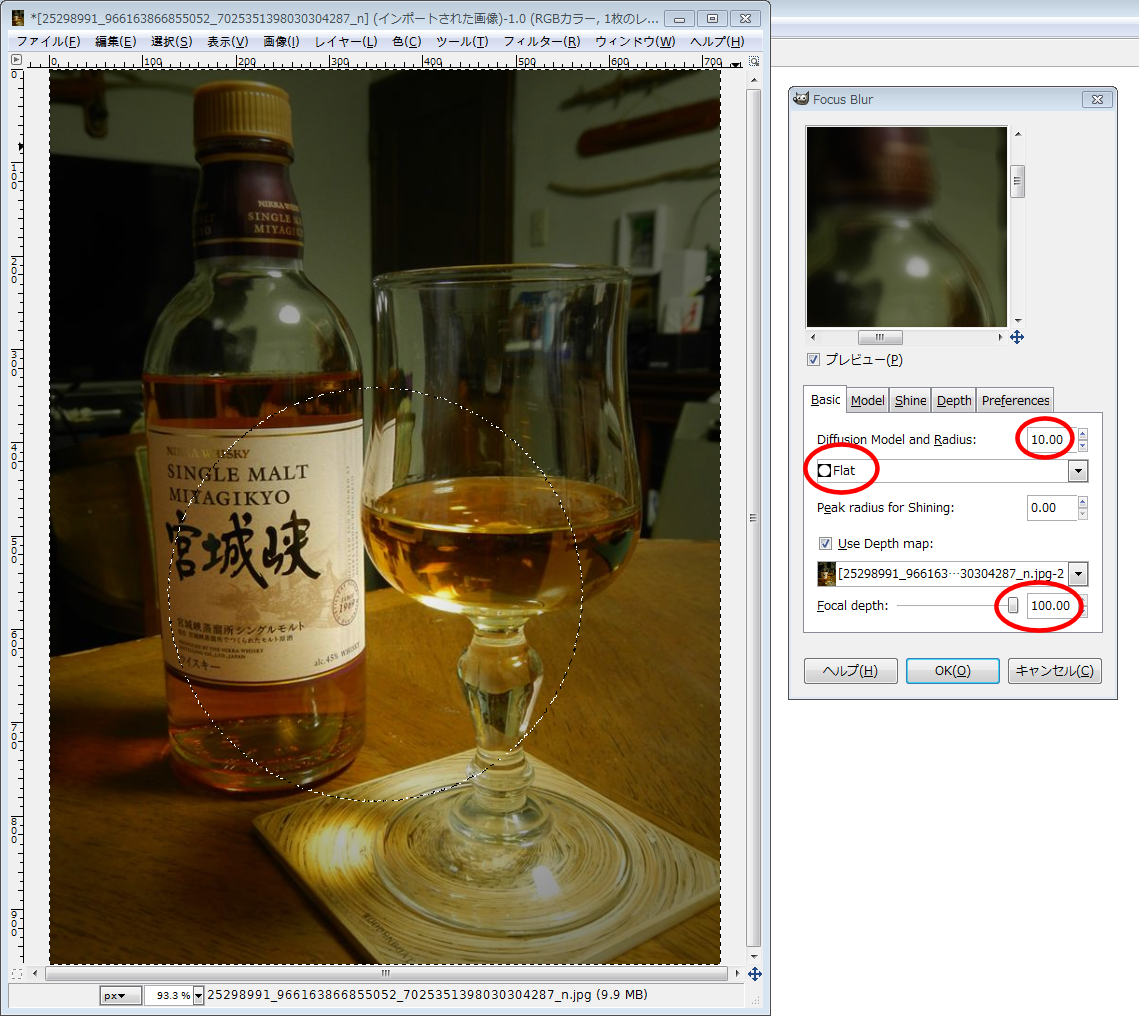Image resolution: width=1139 pixels, height=1016 pixels.
Task: Toggle the Quick Mask button
Action: (16, 973)
